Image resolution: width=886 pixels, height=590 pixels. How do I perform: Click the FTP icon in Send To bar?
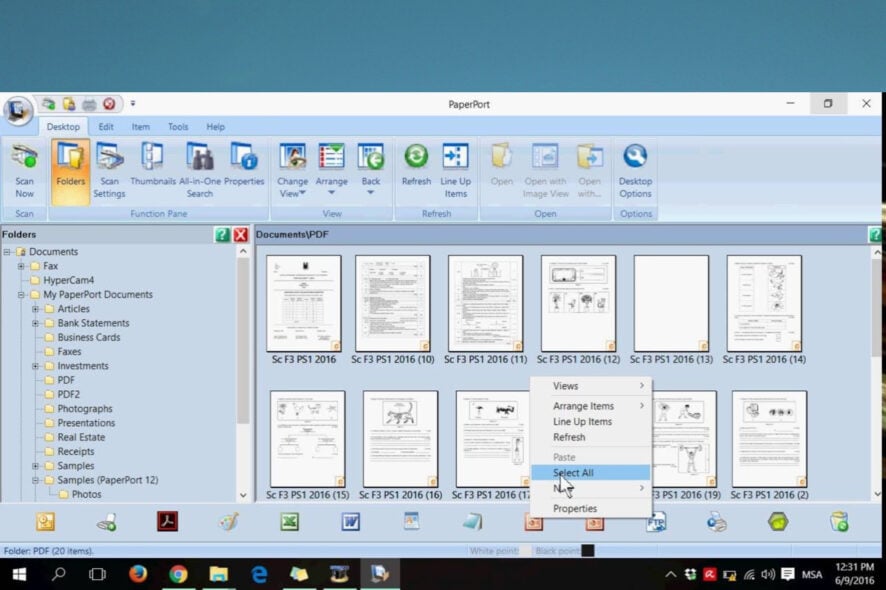(x=656, y=521)
